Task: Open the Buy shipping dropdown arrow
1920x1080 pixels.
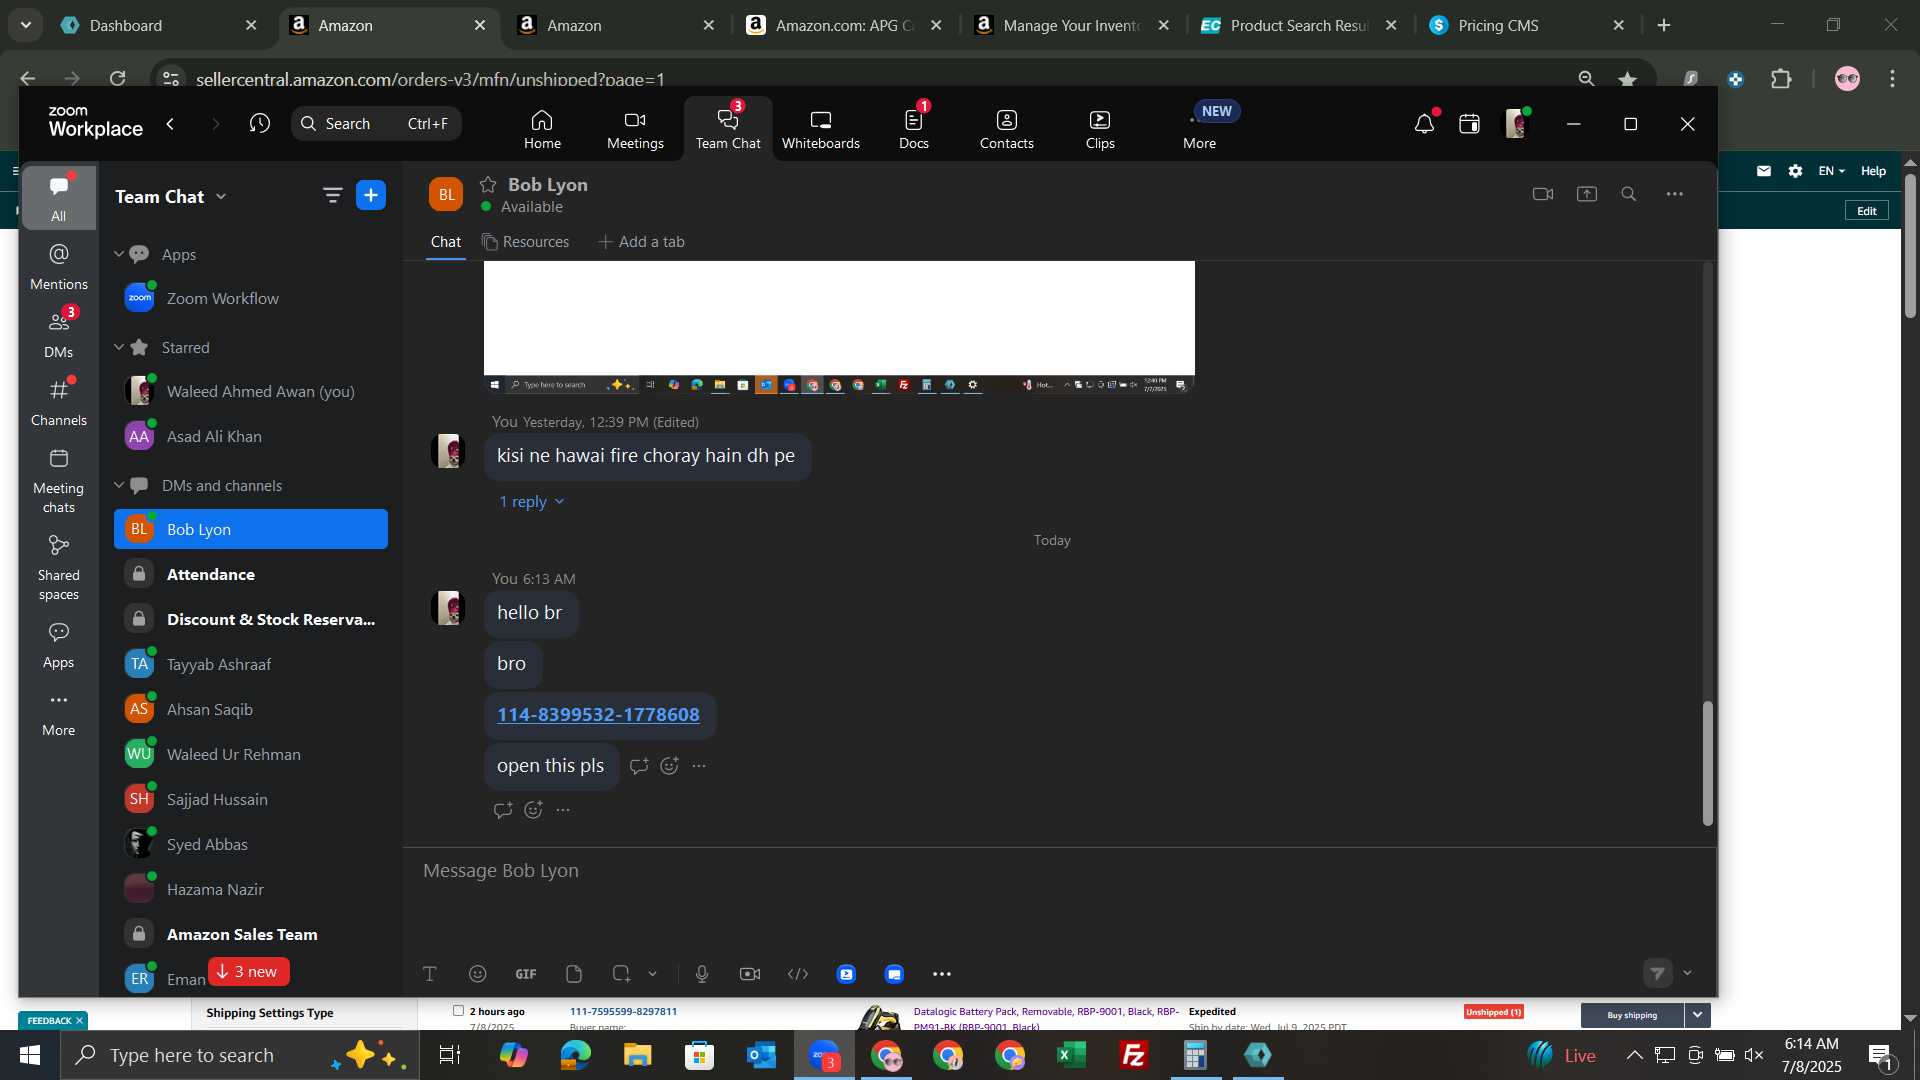Action: pyautogui.click(x=1698, y=1015)
